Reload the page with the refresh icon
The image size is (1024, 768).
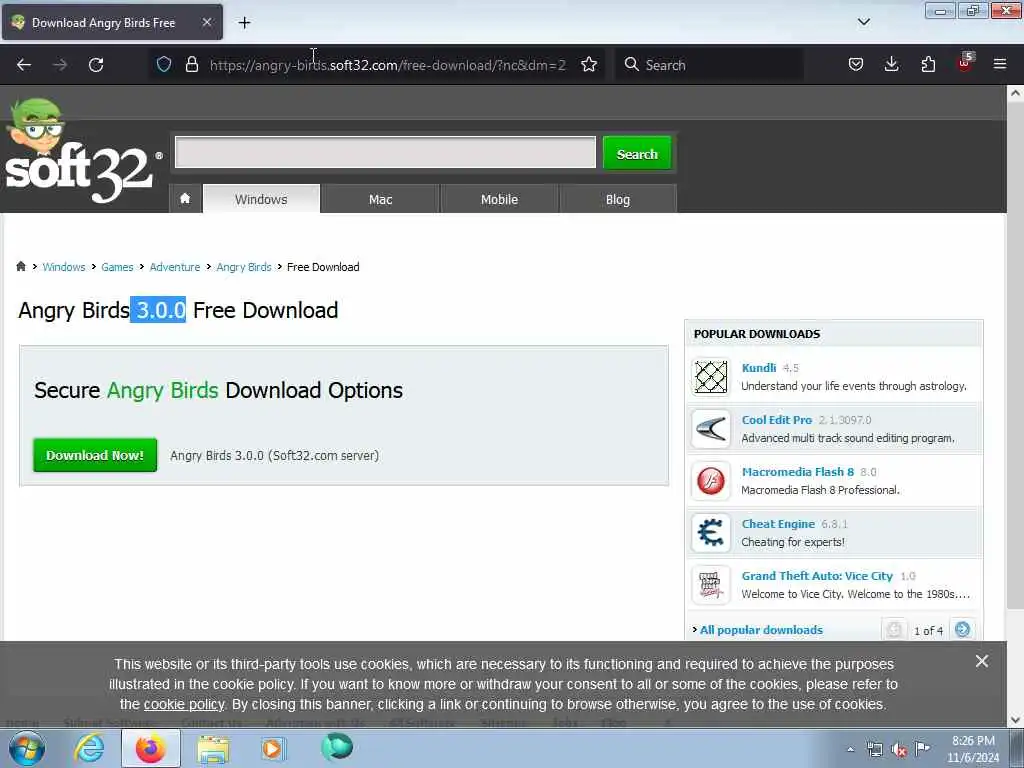point(96,65)
